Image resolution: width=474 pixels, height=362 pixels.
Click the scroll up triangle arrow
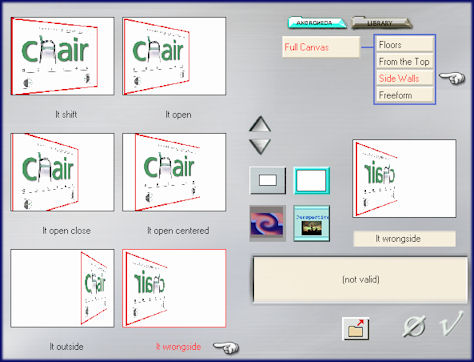260,124
